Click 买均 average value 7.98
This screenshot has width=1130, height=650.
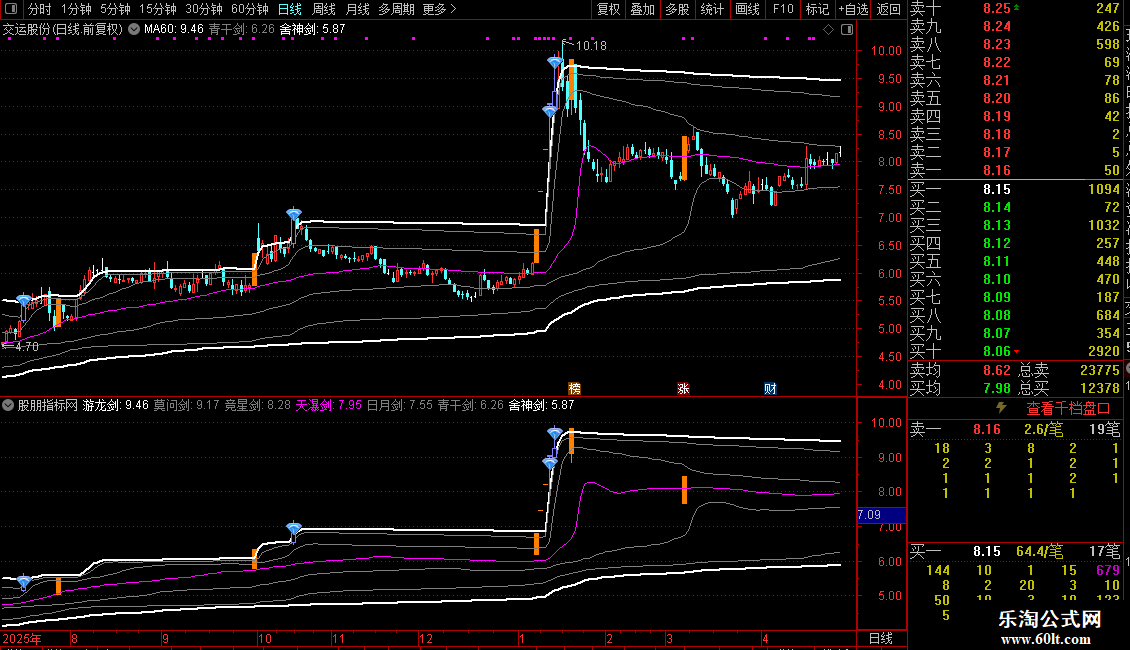pos(997,388)
